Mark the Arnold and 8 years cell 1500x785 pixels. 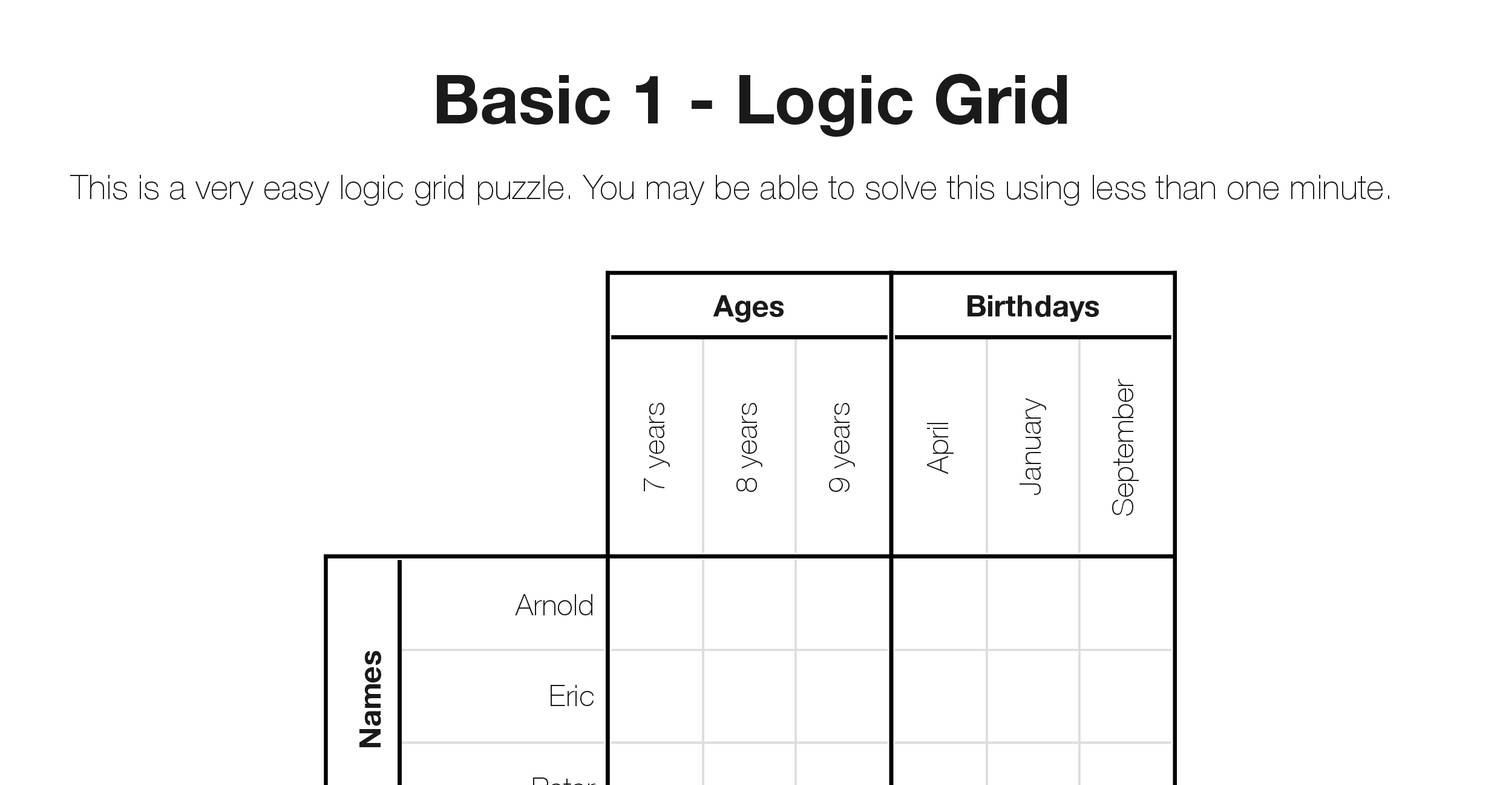coord(749,604)
